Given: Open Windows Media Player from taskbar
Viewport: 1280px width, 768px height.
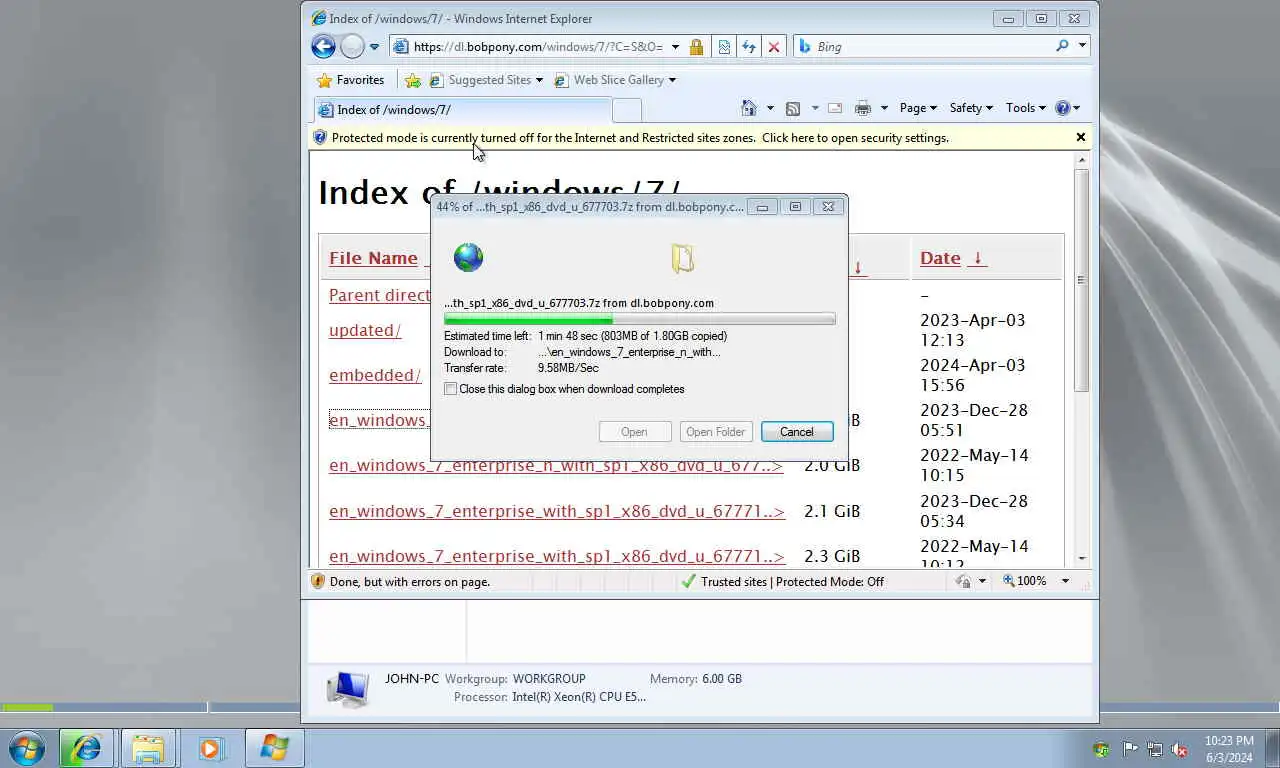Looking at the screenshot, I should (211, 748).
